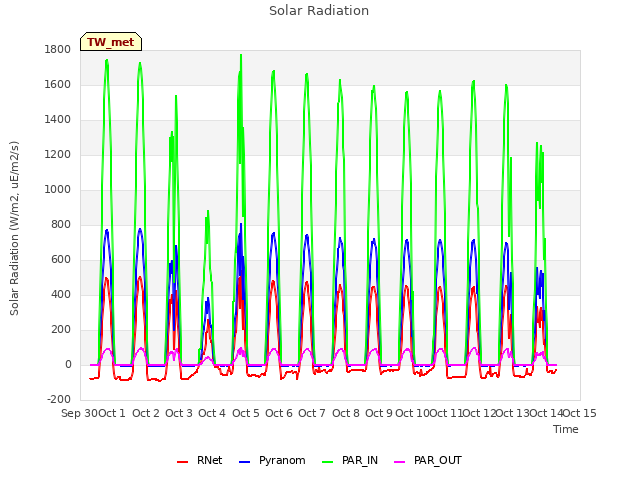
Task: Click the magenta PAR_OUT legend swatch
Action: point(400,462)
